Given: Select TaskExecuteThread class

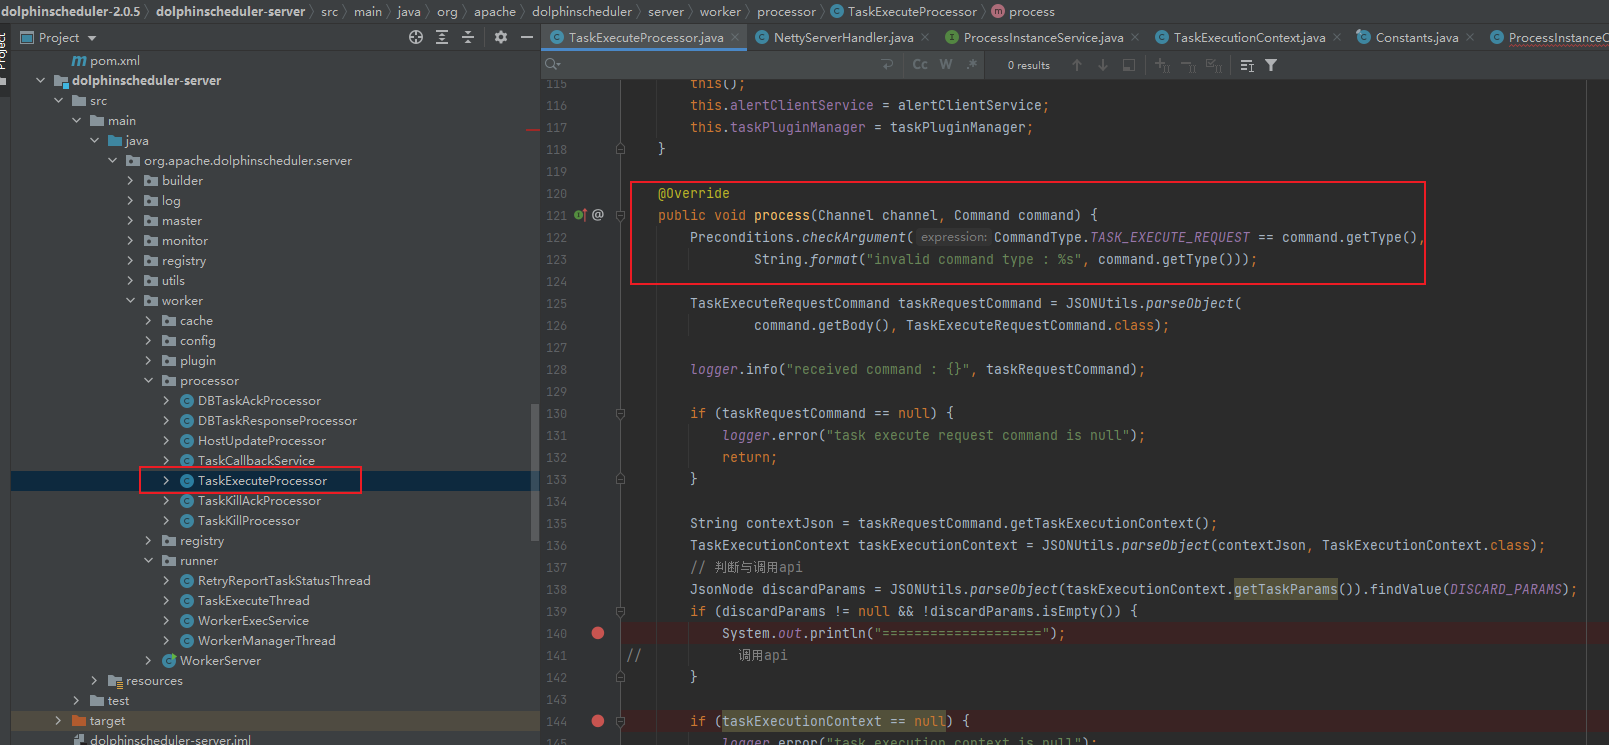Looking at the screenshot, I should (254, 601).
